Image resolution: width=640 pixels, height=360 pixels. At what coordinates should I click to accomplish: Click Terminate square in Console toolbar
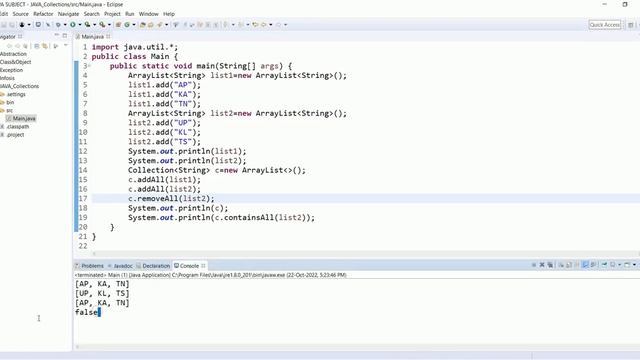click(x=534, y=265)
